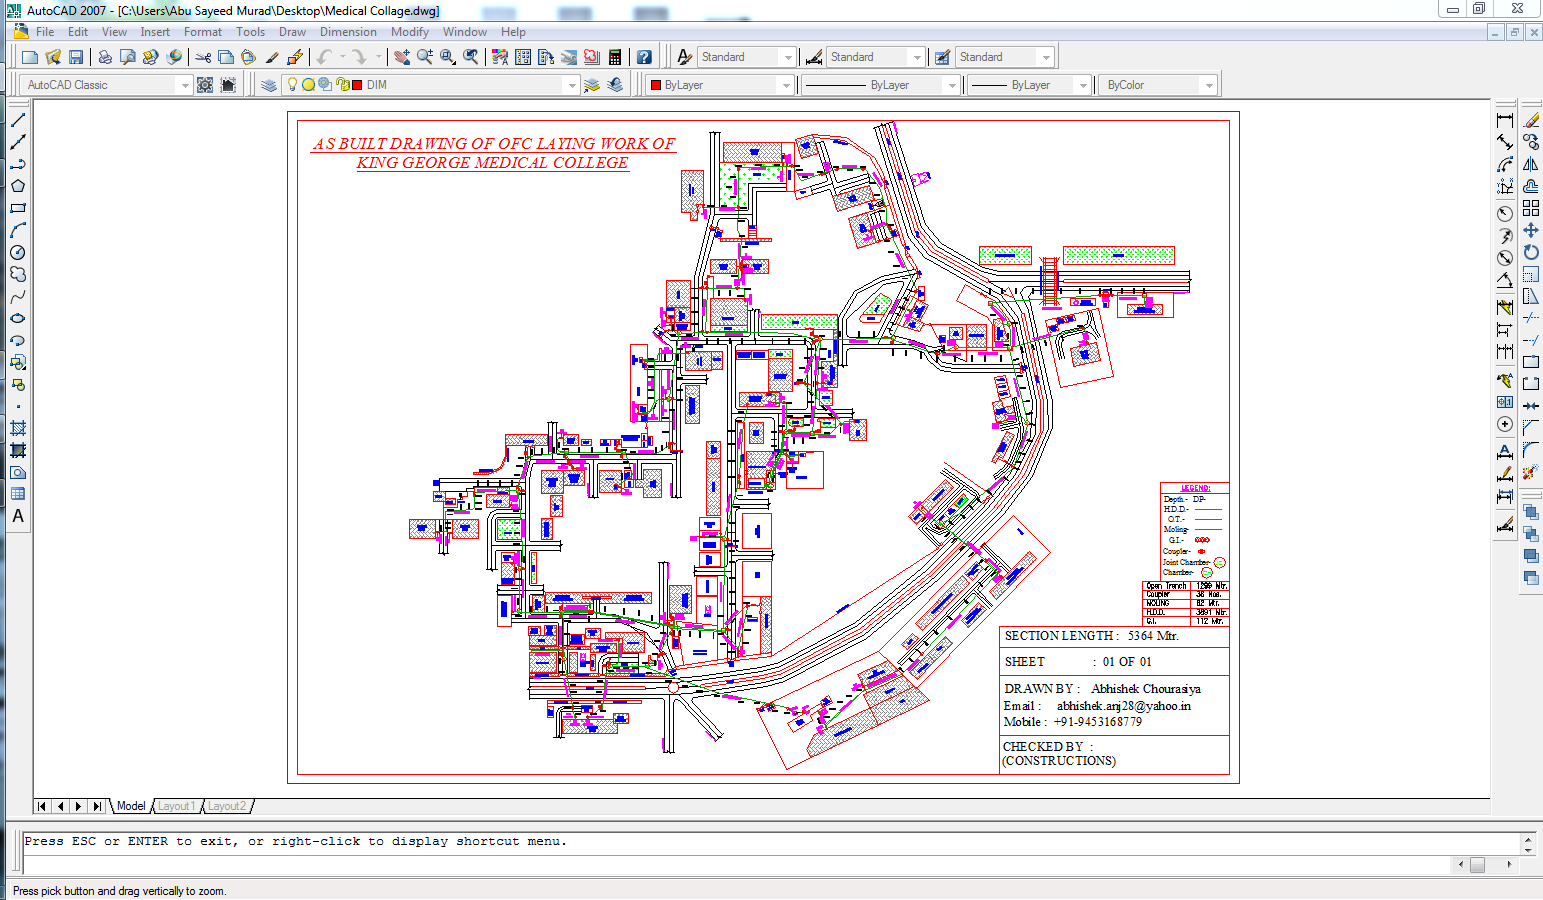Select the Spline draw tool
The width and height of the screenshot is (1543, 900).
(18, 296)
